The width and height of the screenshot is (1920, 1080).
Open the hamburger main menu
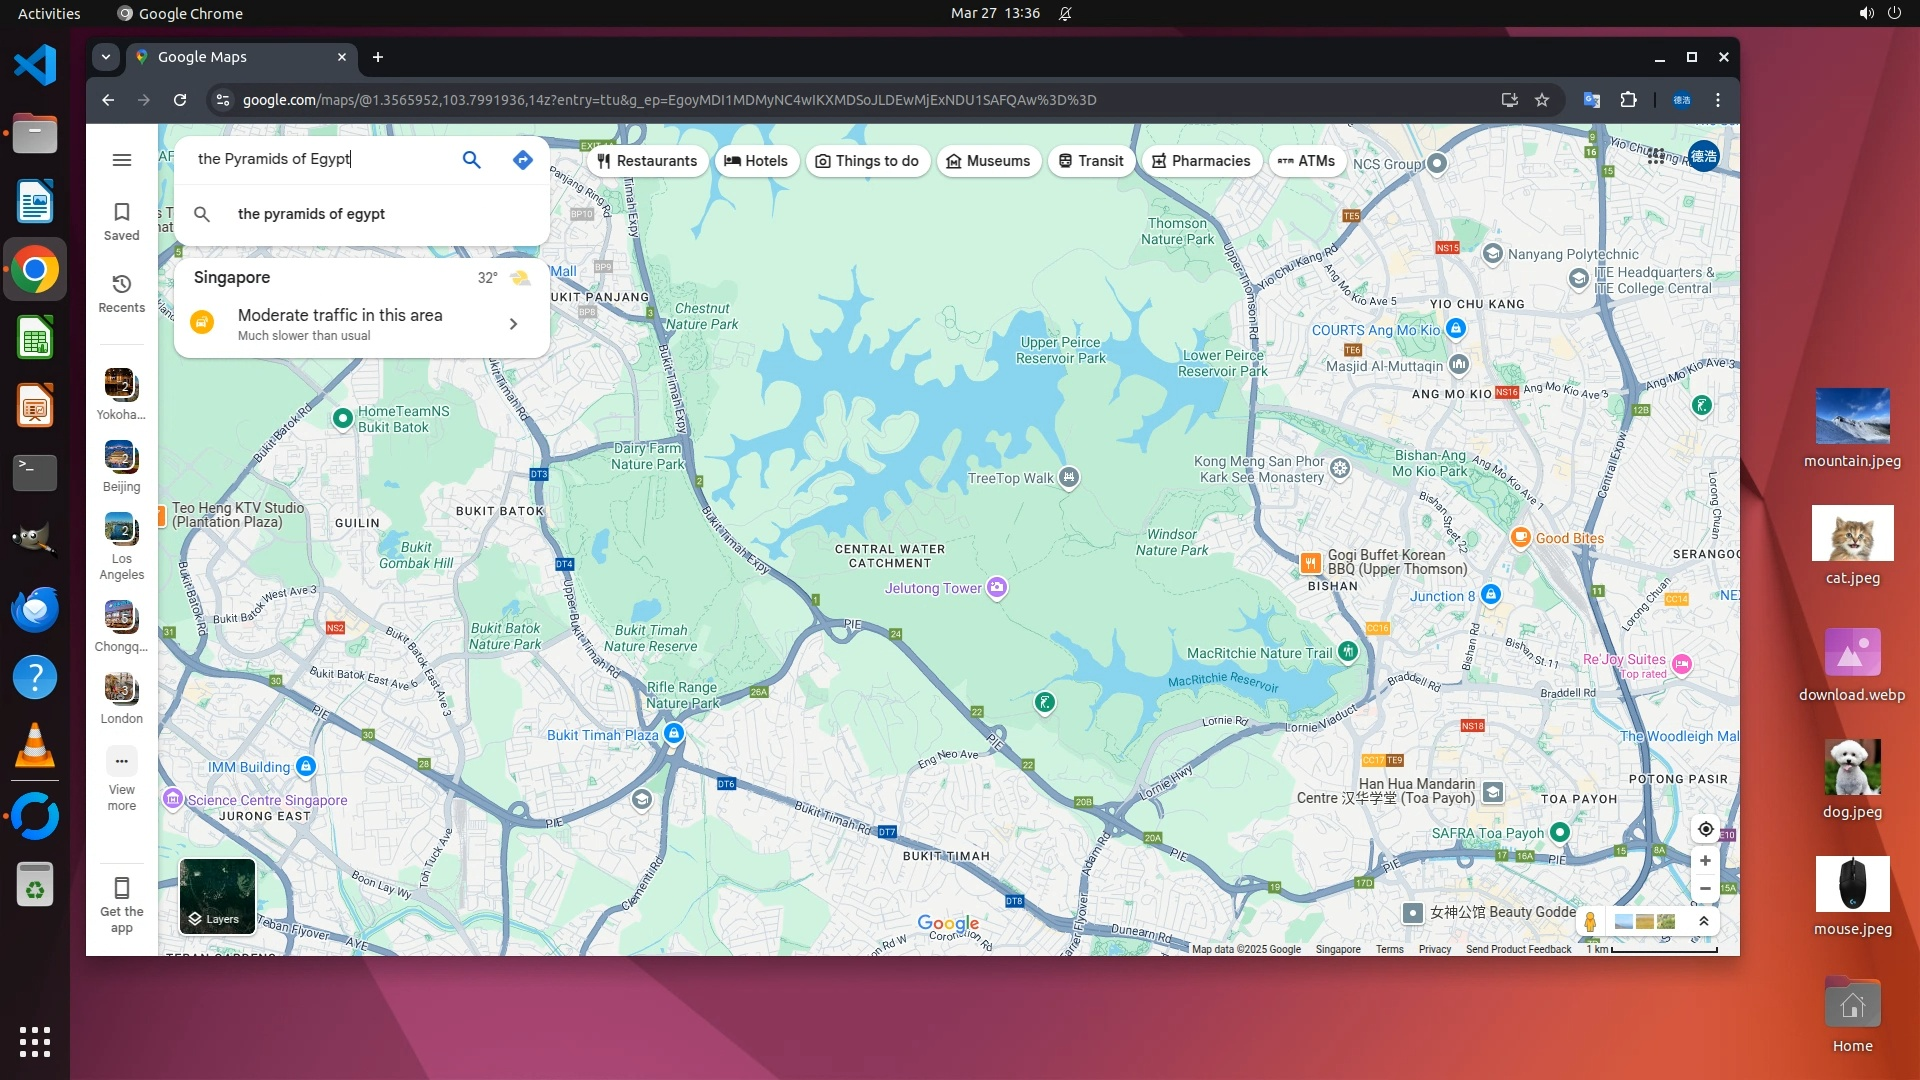[122, 160]
